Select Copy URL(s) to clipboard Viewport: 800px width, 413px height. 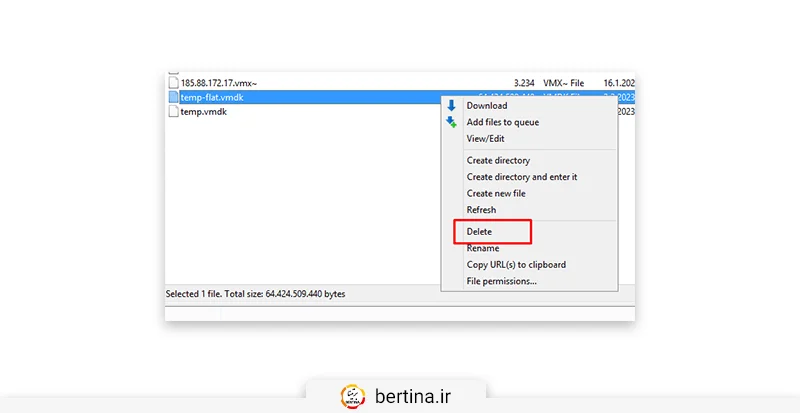[516, 265]
